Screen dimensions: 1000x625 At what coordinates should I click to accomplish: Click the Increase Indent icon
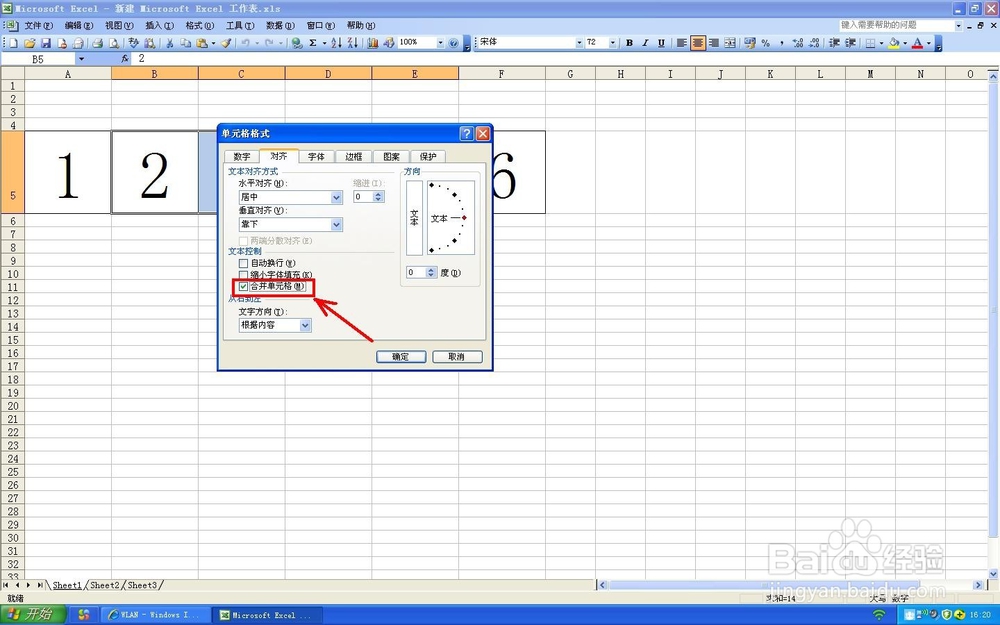point(850,43)
